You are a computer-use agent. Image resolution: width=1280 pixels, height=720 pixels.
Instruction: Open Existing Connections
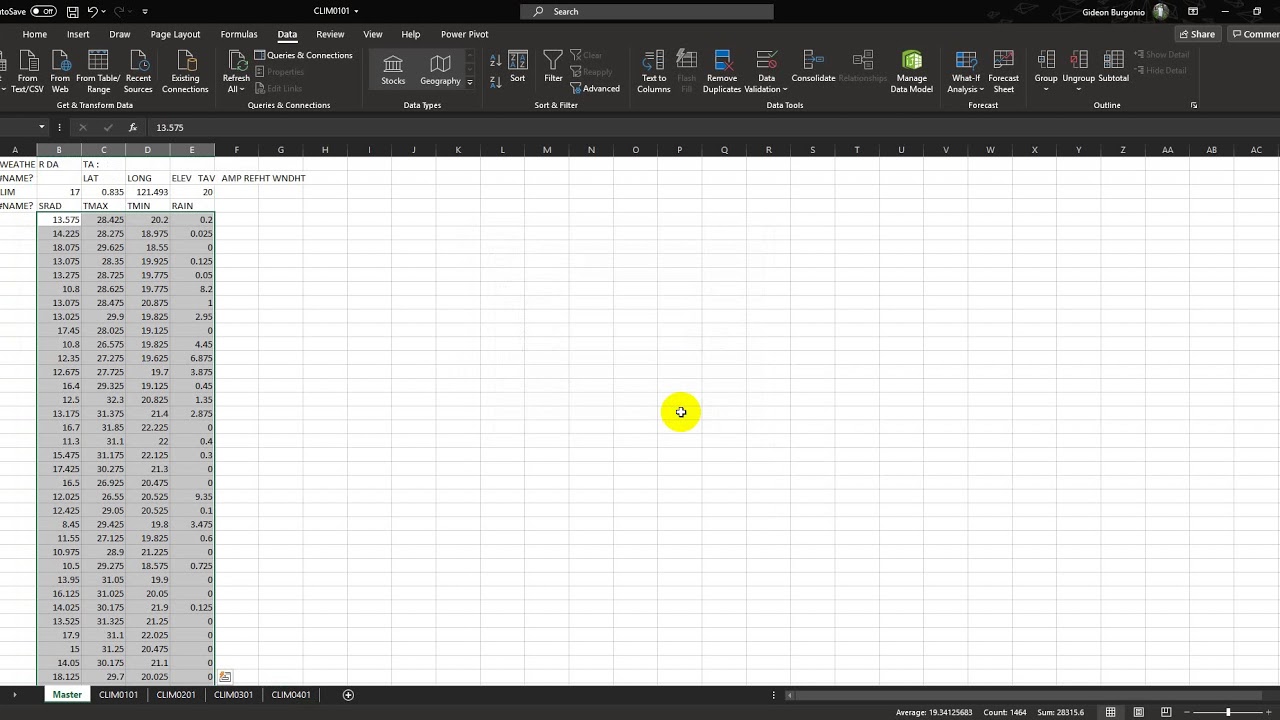185,72
